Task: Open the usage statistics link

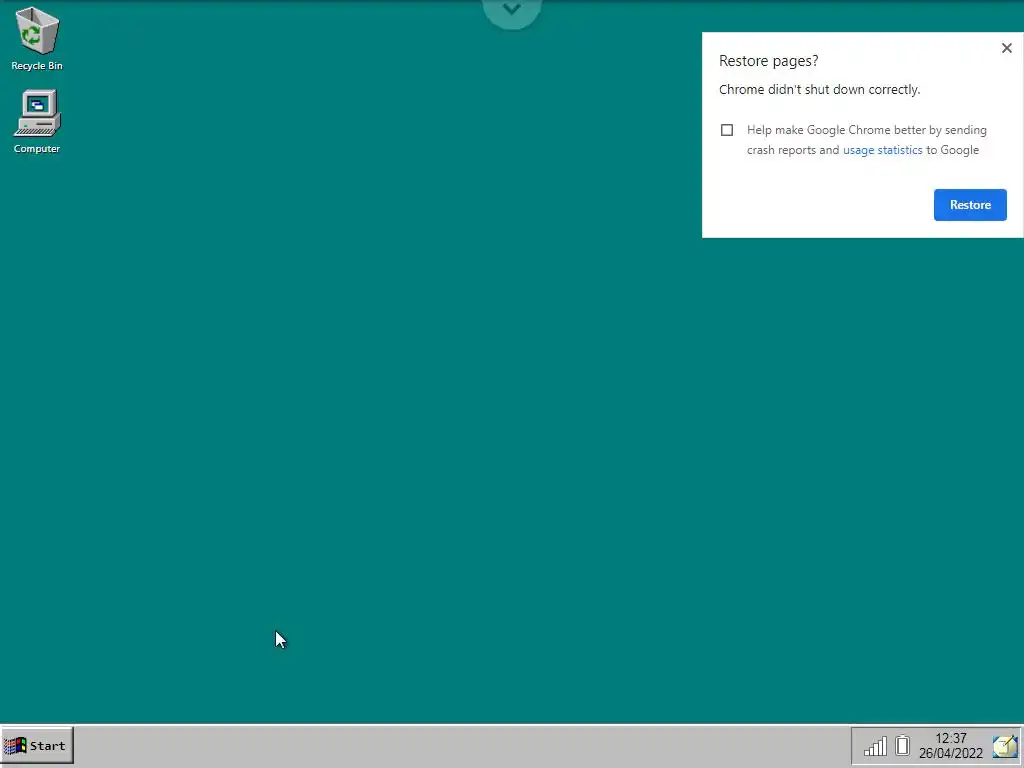Action: (x=882, y=150)
